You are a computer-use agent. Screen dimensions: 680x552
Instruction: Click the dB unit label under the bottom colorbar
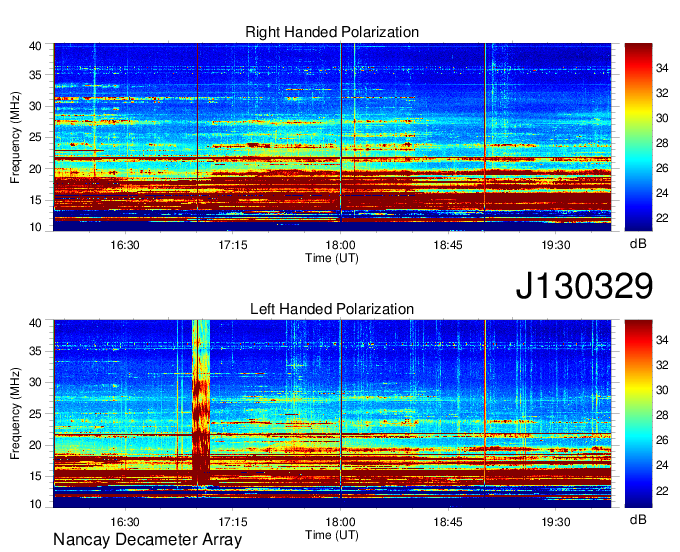[638, 519]
